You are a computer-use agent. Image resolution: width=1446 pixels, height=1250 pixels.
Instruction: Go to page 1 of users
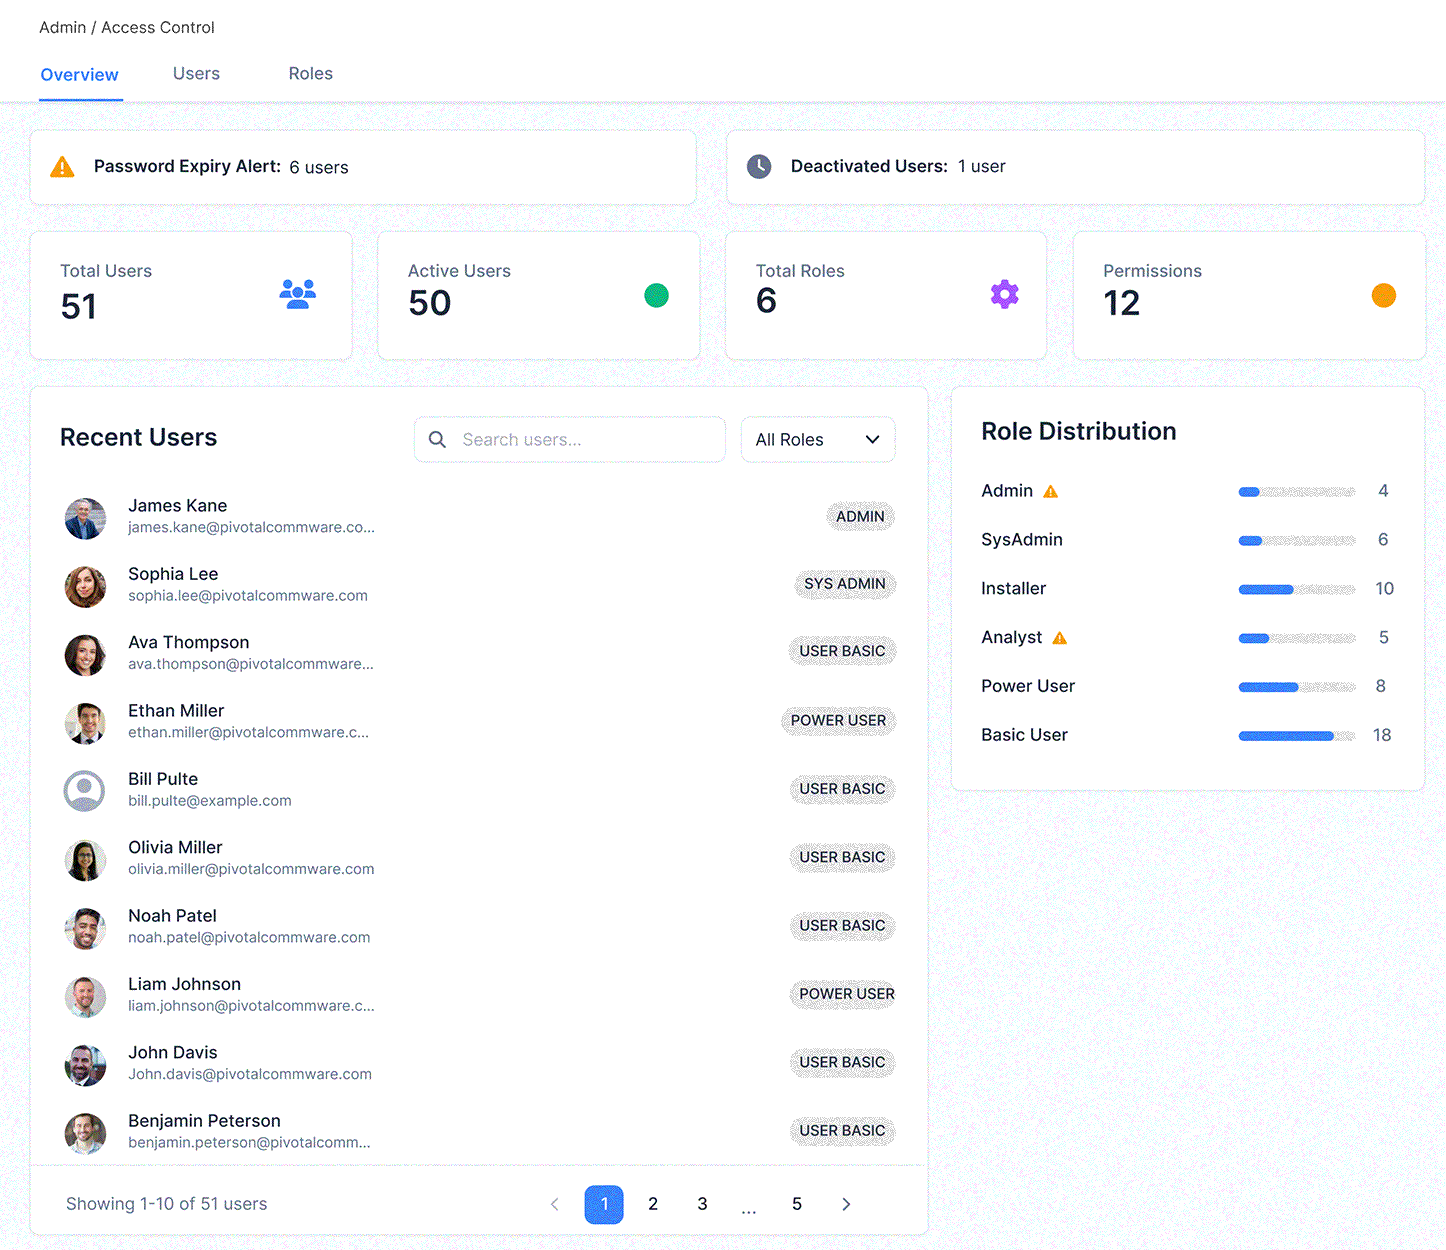tap(604, 1204)
